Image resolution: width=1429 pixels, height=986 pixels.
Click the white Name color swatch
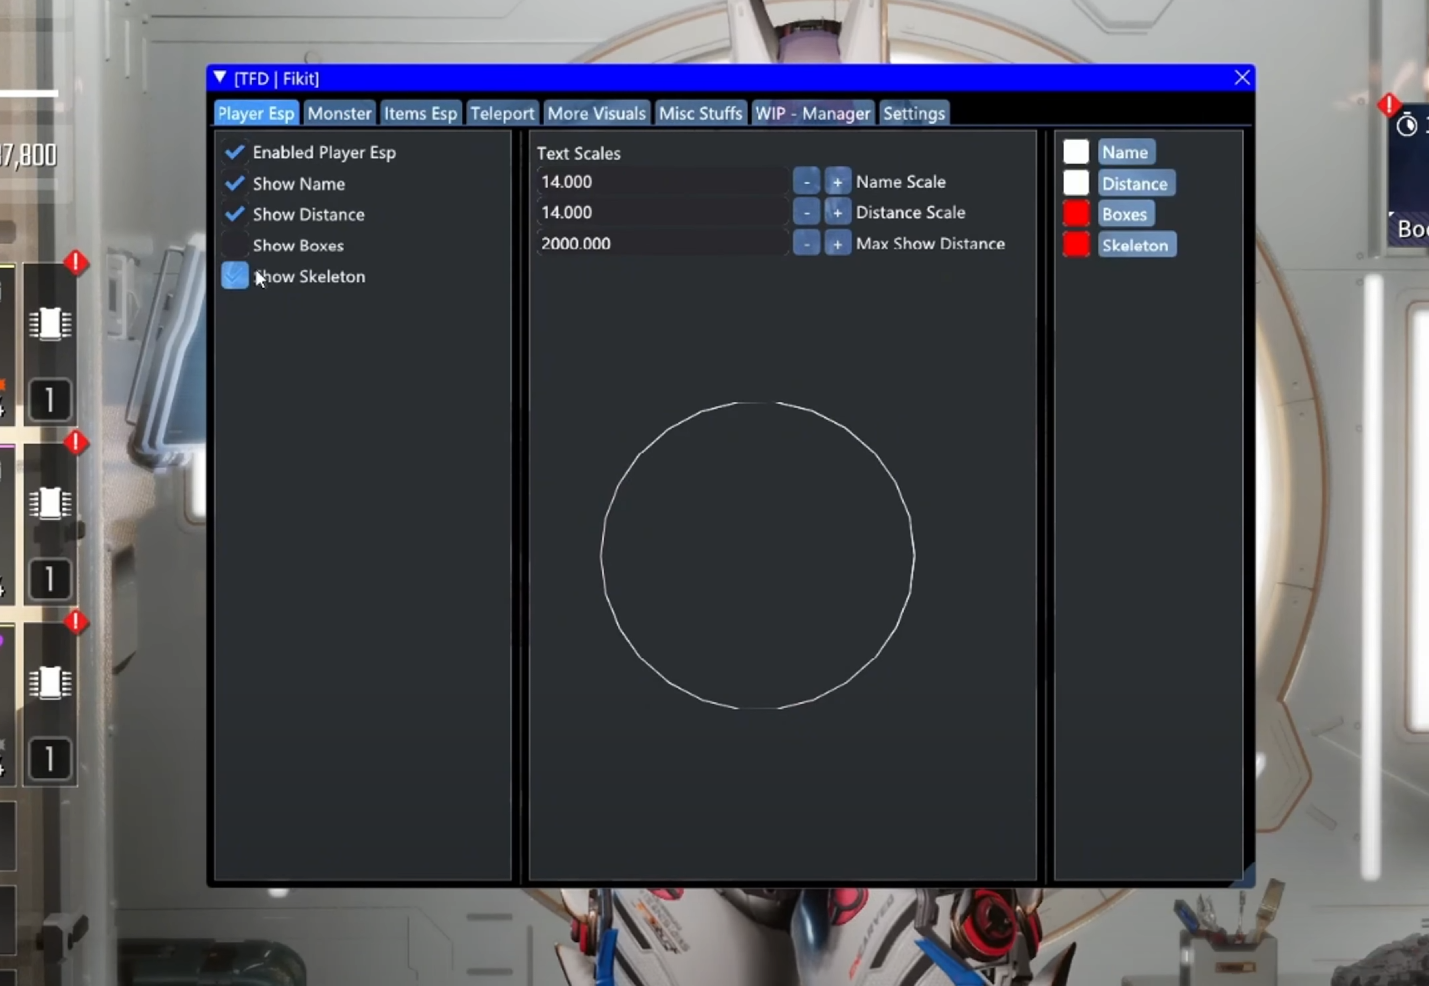tap(1076, 152)
